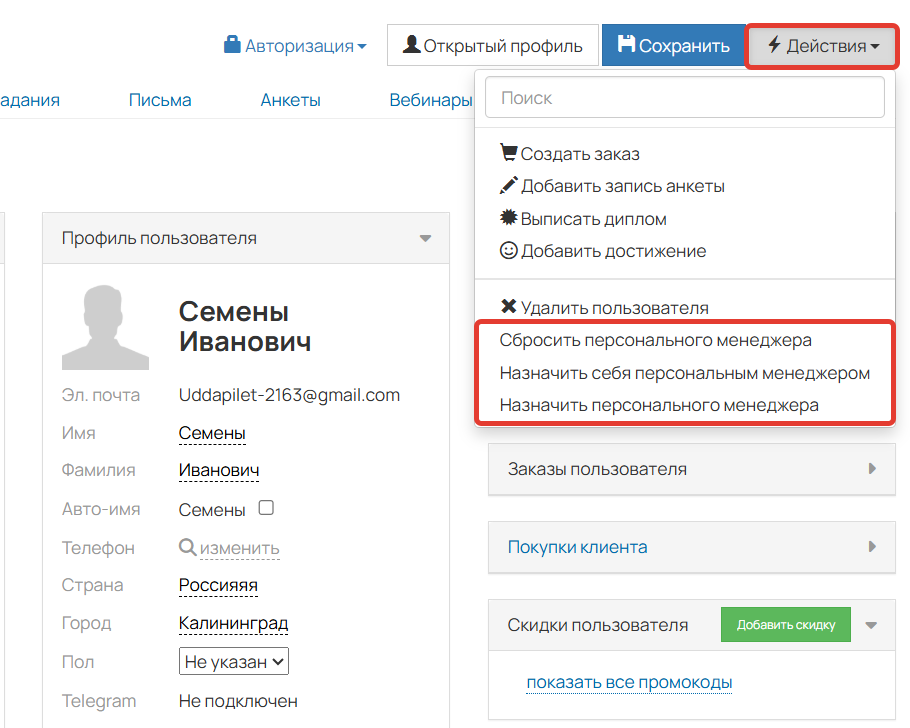Select the pencil icon for Добавить запись анкеты
This screenshot has height=728, width=910.
click(x=508, y=185)
